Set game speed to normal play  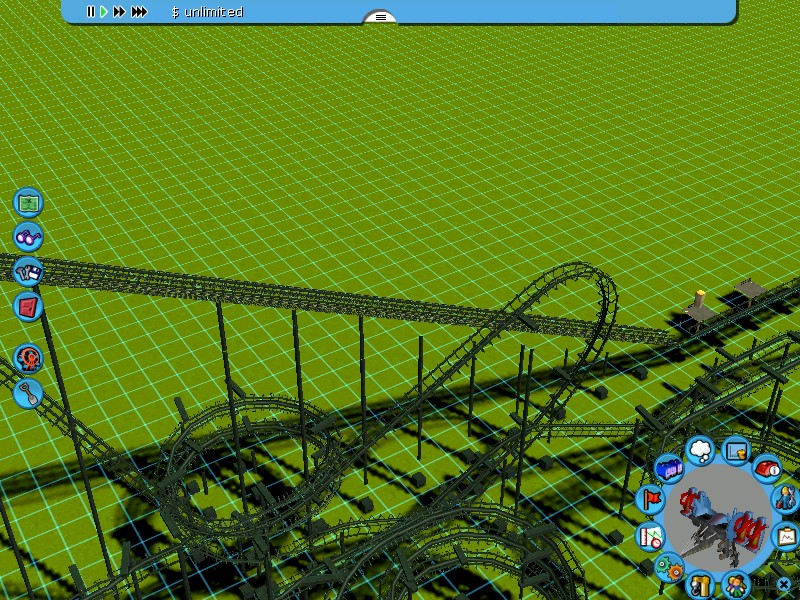[x=104, y=11]
